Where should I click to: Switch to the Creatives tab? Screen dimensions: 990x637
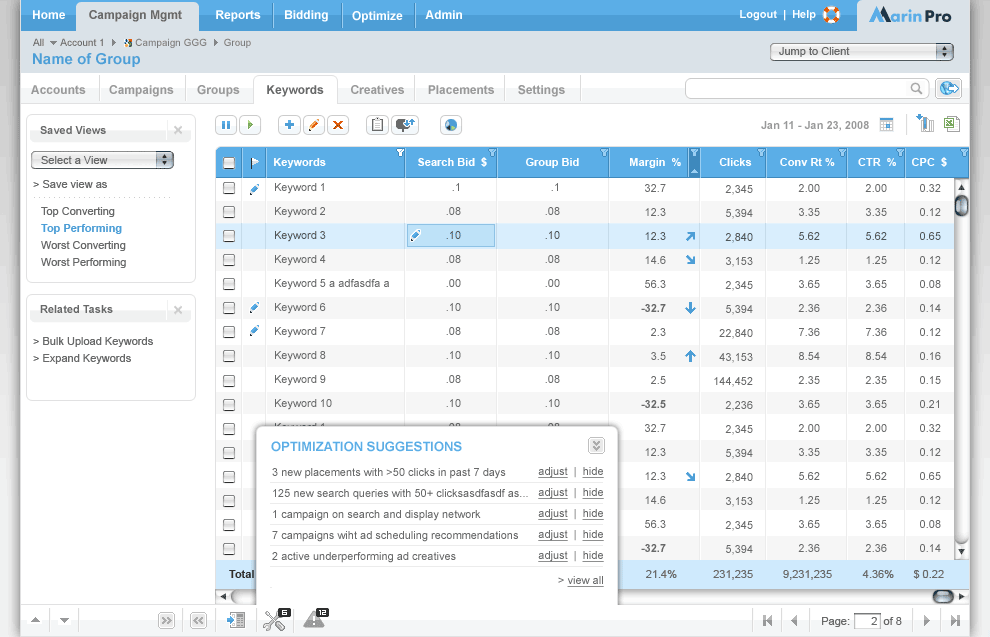click(377, 90)
